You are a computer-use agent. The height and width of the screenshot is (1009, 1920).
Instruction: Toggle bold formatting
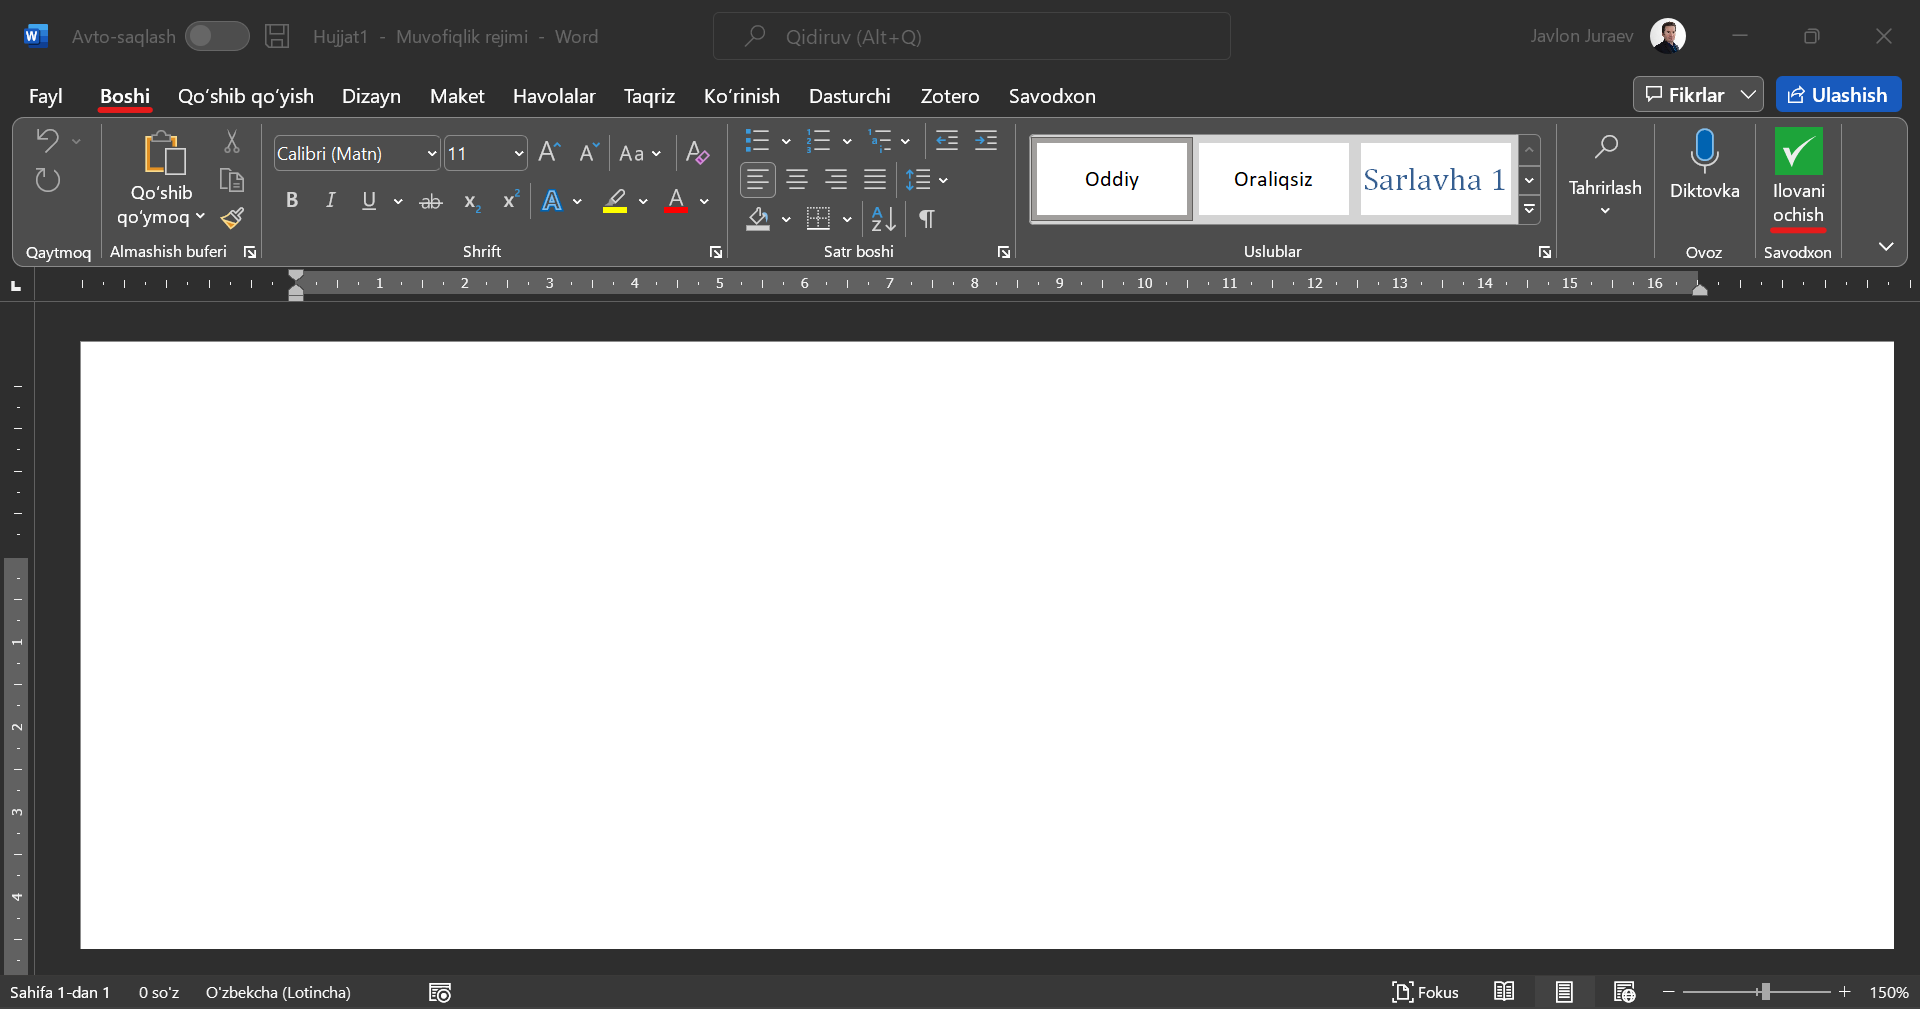pos(292,200)
